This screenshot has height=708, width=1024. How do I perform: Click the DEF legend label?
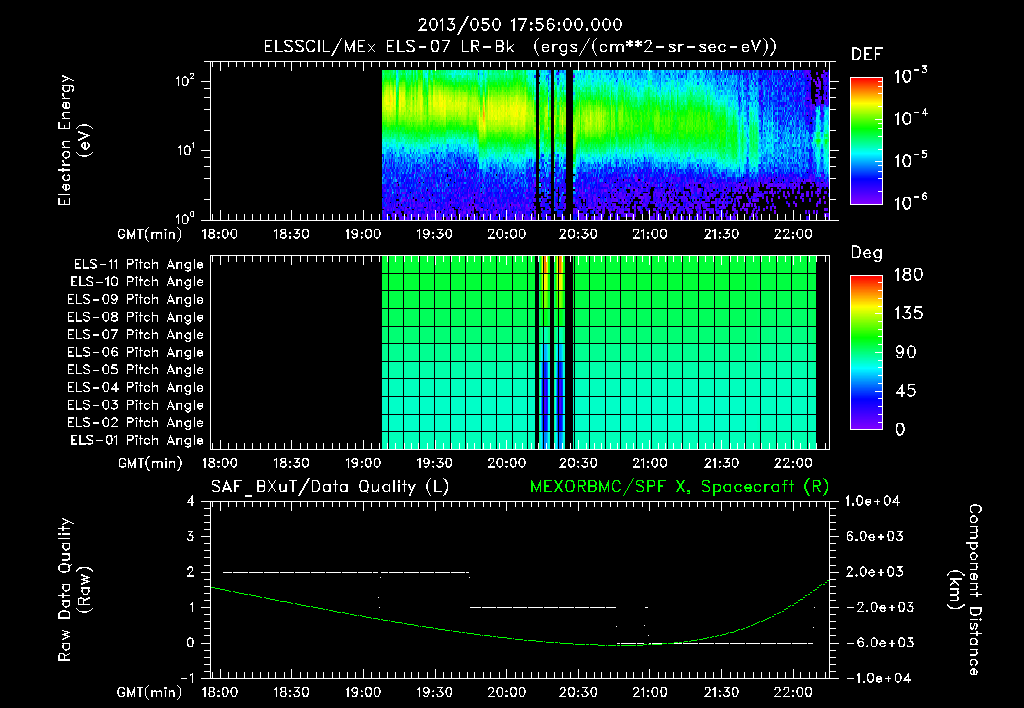click(867, 54)
